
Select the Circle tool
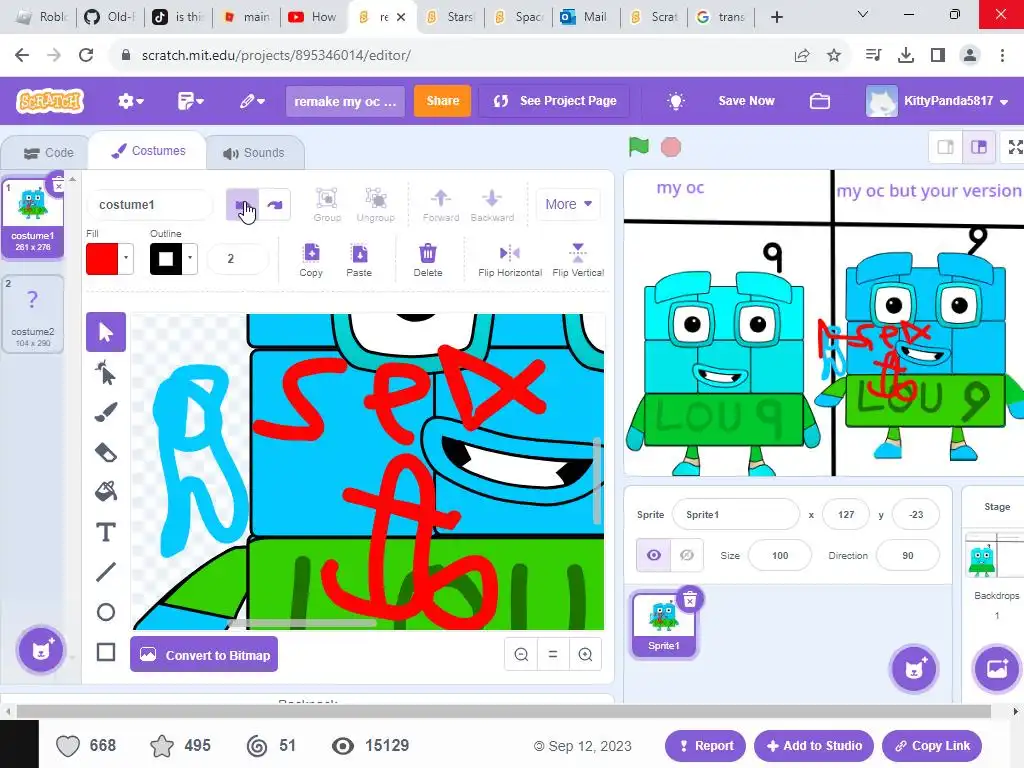click(x=106, y=612)
